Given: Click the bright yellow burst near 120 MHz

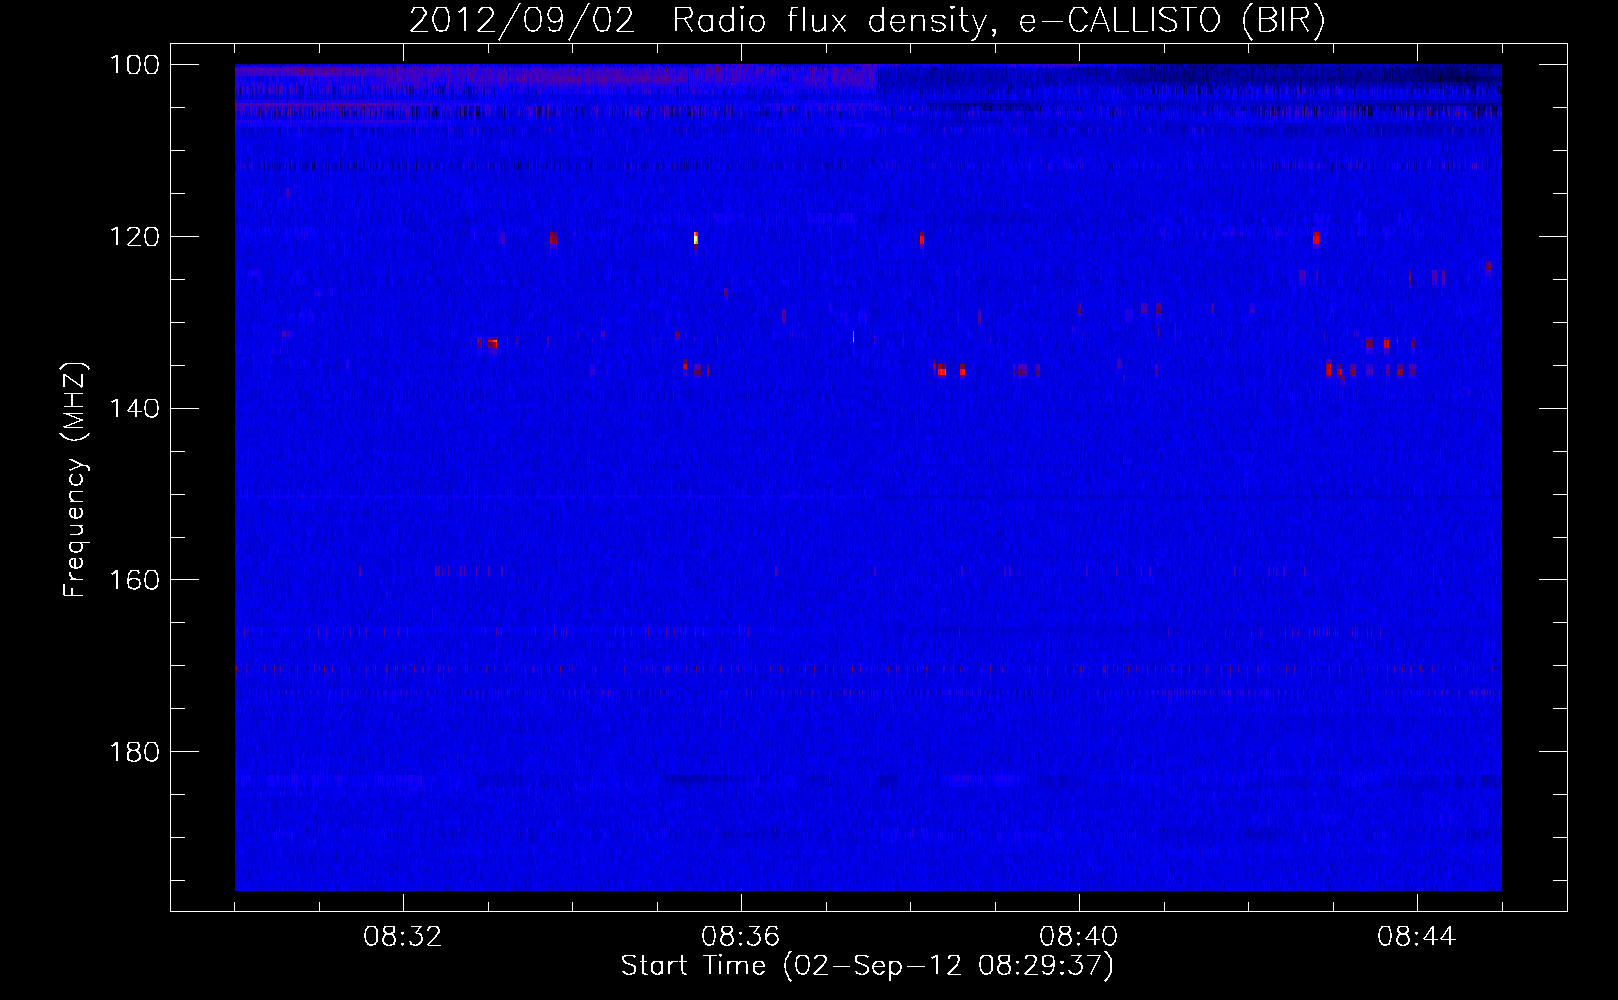Looking at the screenshot, I should point(696,238).
